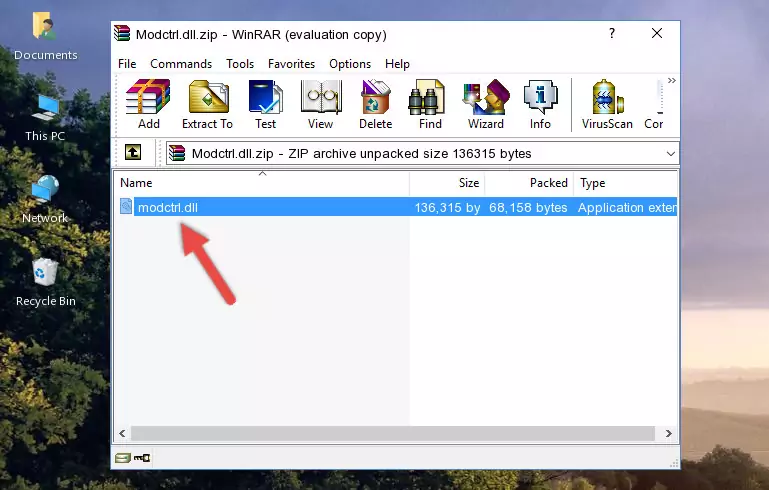Open the Commands menu
This screenshot has width=769, height=490.
[x=181, y=64]
